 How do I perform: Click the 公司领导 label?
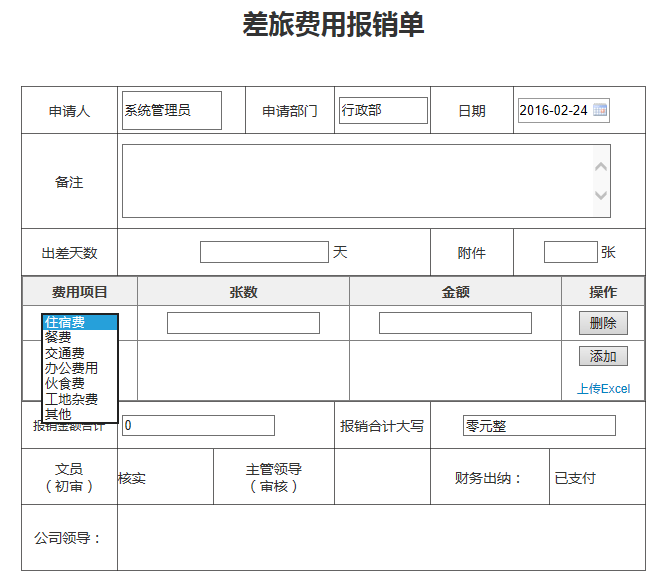(68, 538)
